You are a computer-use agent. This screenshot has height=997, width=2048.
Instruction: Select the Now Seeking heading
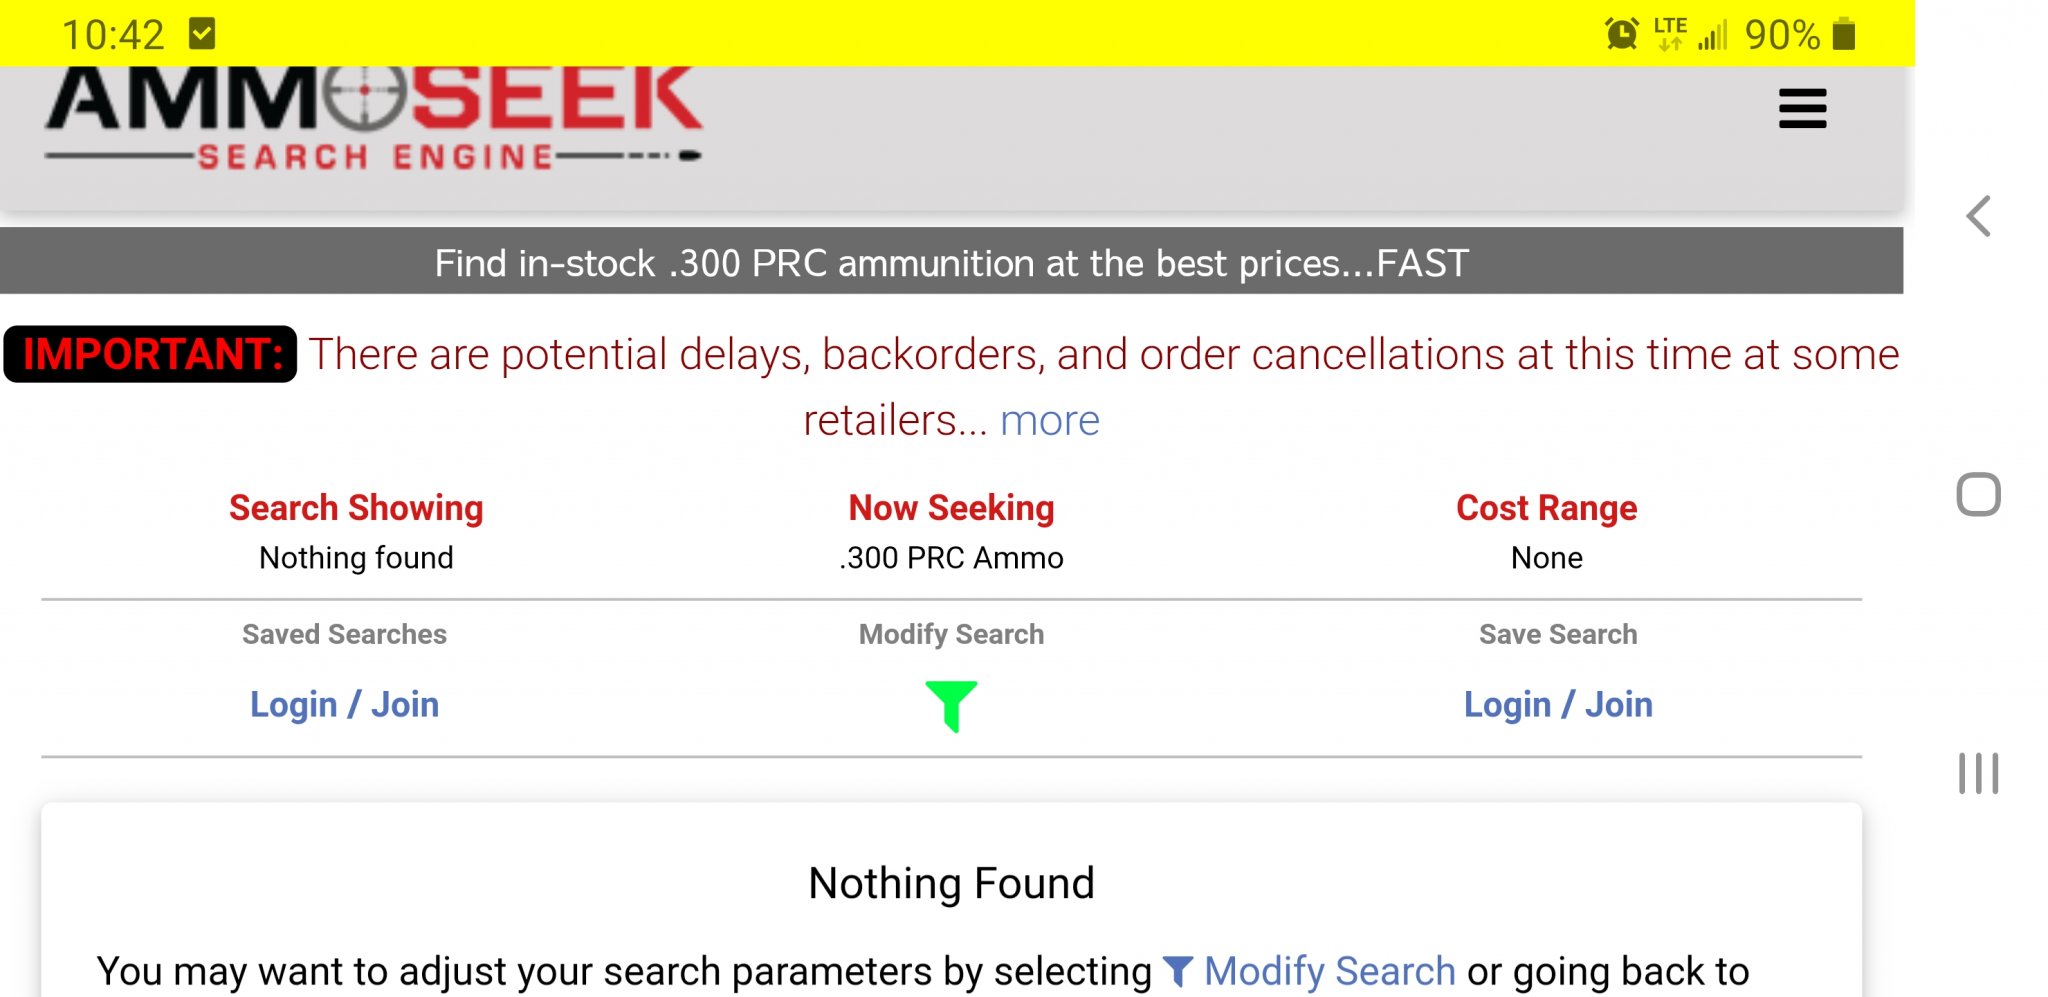coord(951,508)
